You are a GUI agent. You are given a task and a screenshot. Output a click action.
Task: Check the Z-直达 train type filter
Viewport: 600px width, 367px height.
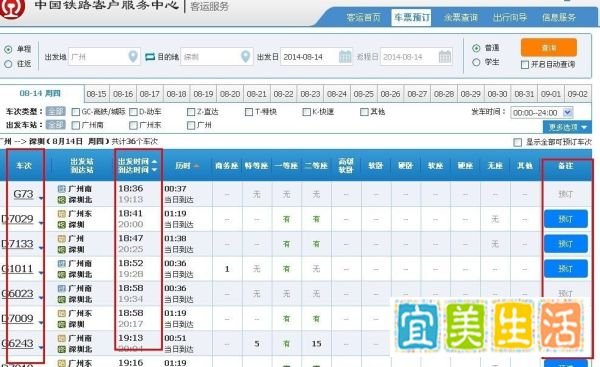coord(191,112)
